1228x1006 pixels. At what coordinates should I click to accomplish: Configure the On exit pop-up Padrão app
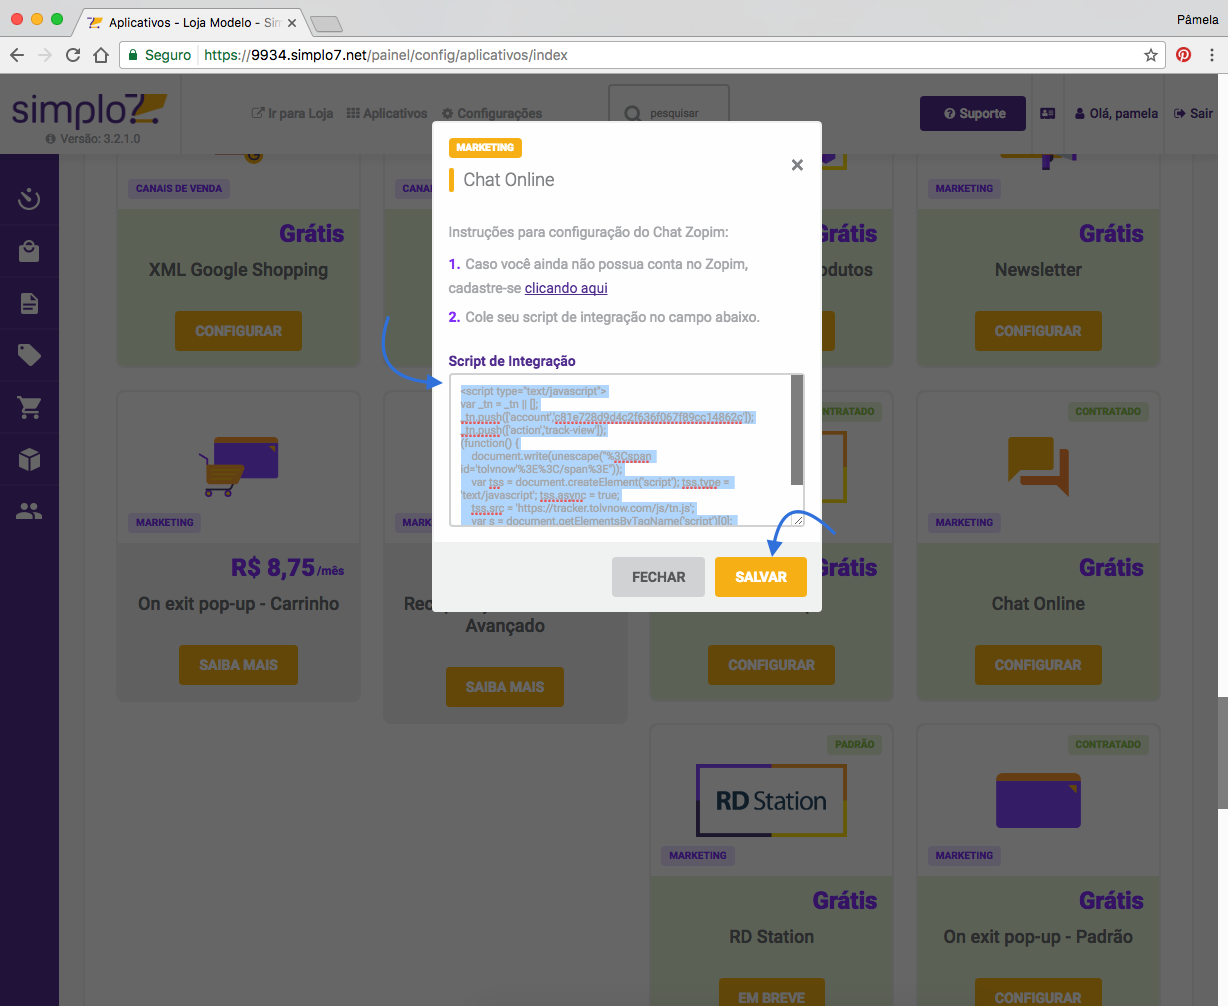tap(1038, 993)
